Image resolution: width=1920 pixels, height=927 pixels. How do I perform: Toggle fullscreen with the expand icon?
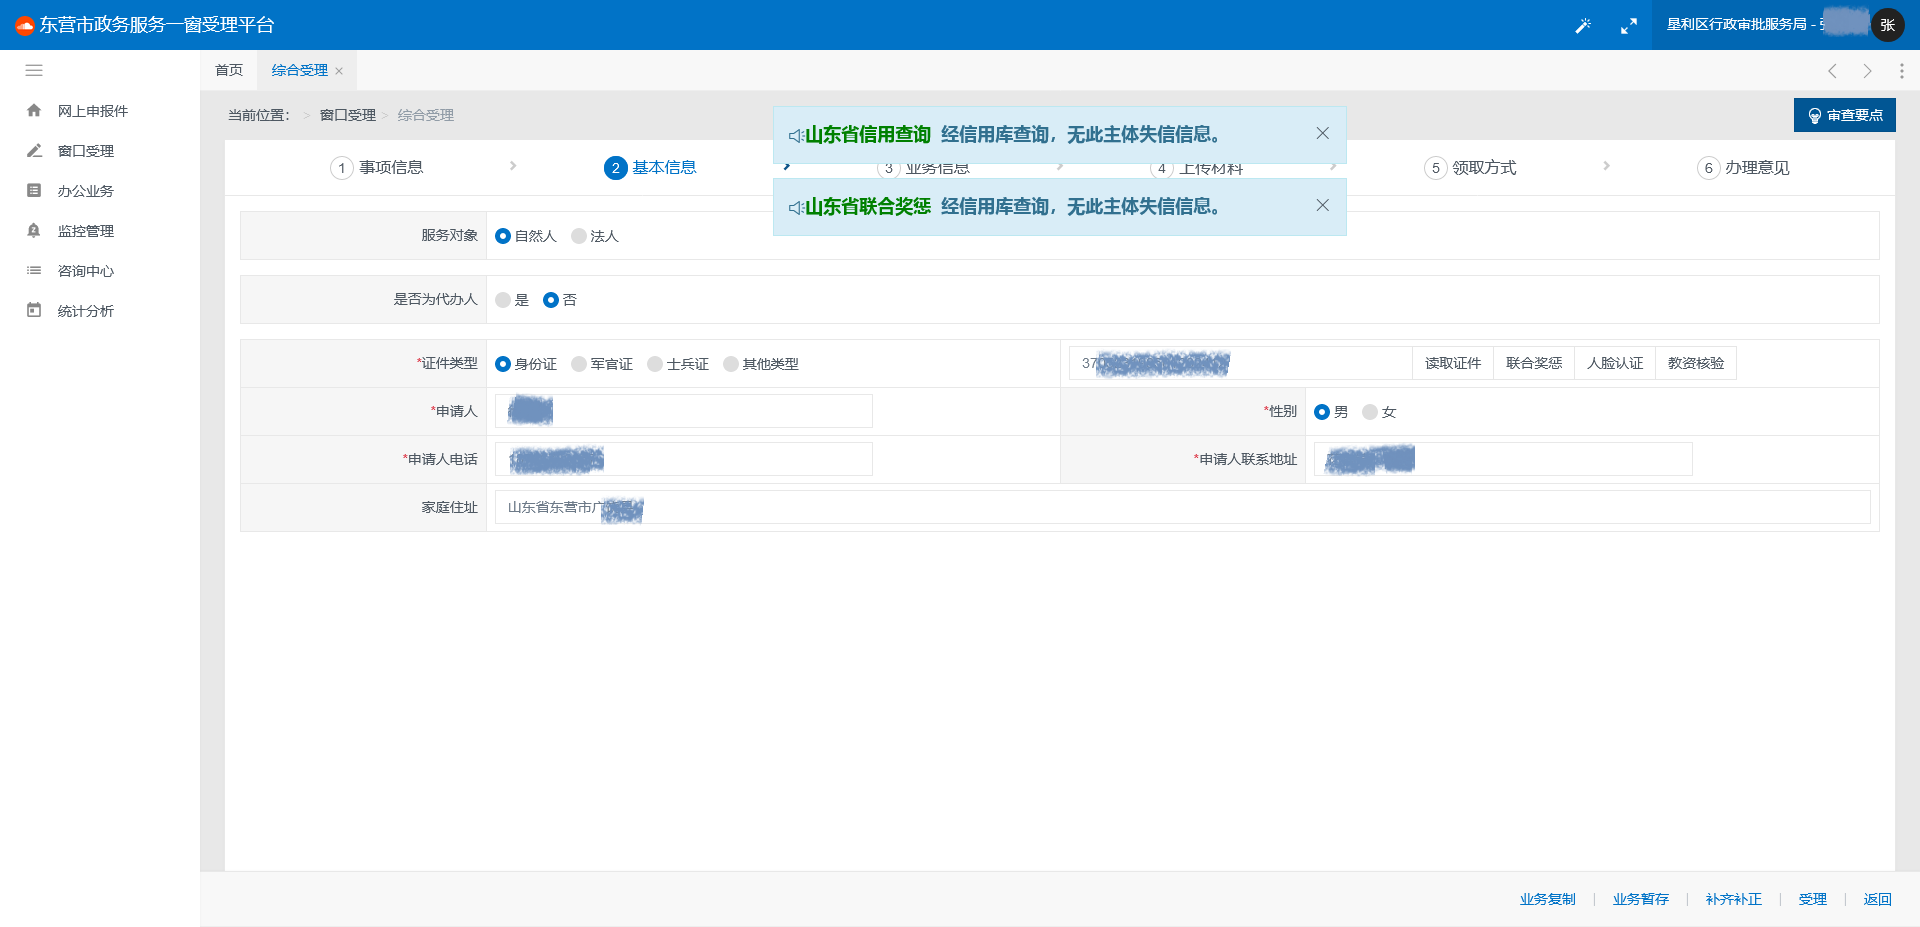pos(1629,26)
